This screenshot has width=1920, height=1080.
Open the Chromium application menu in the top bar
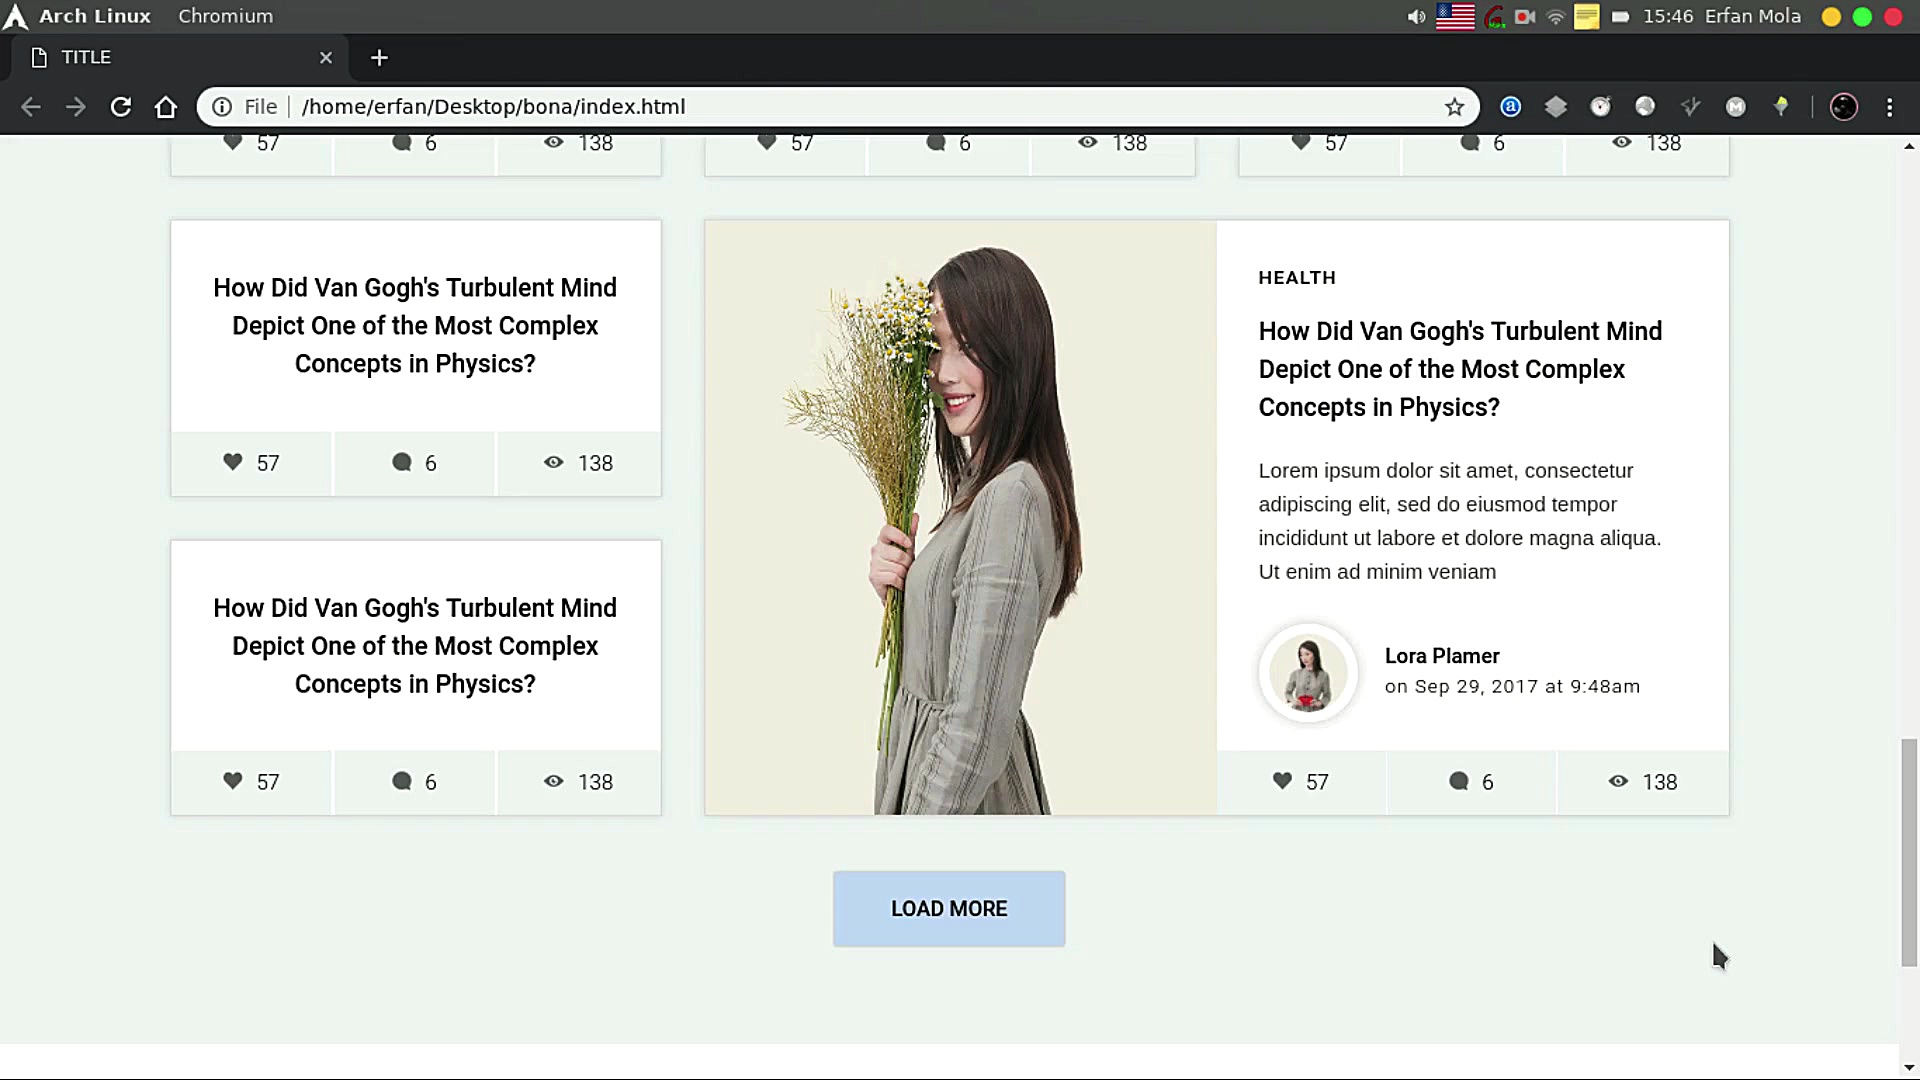click(x=225, y=16)
